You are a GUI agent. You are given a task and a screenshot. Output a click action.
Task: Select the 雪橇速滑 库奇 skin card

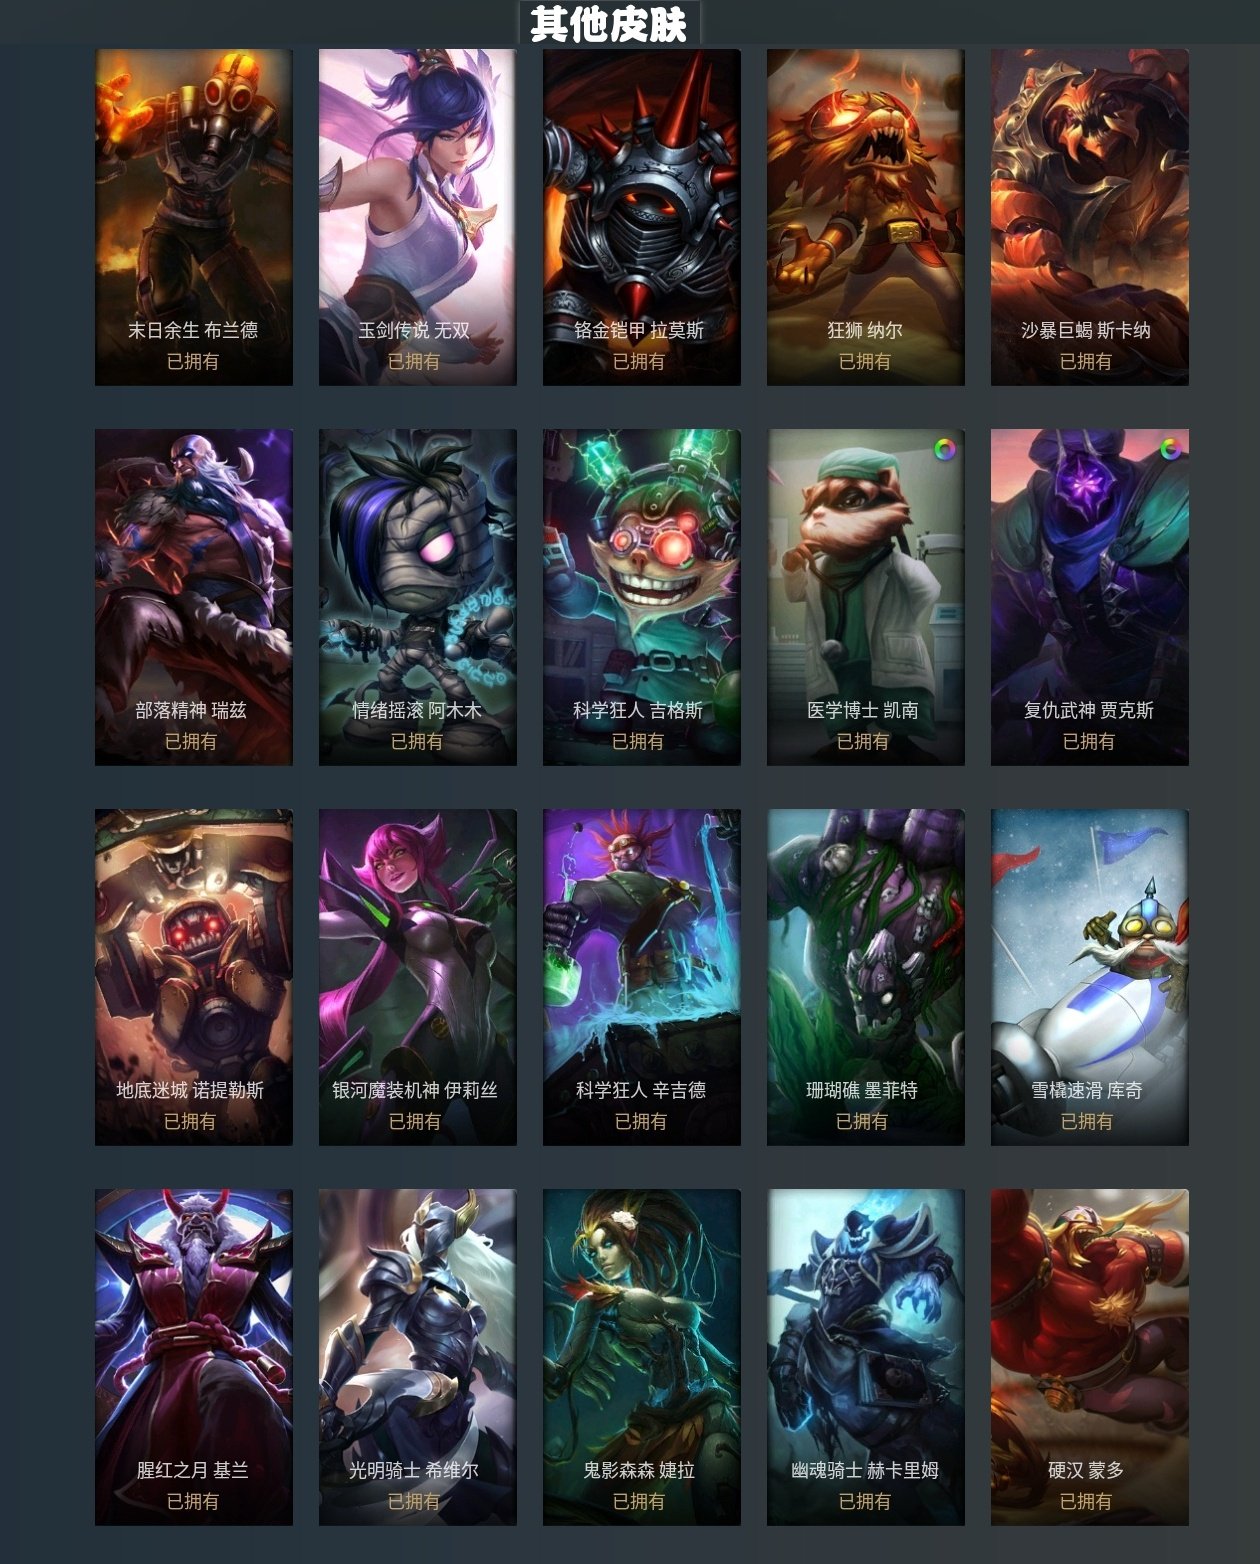click(1090, 977)
